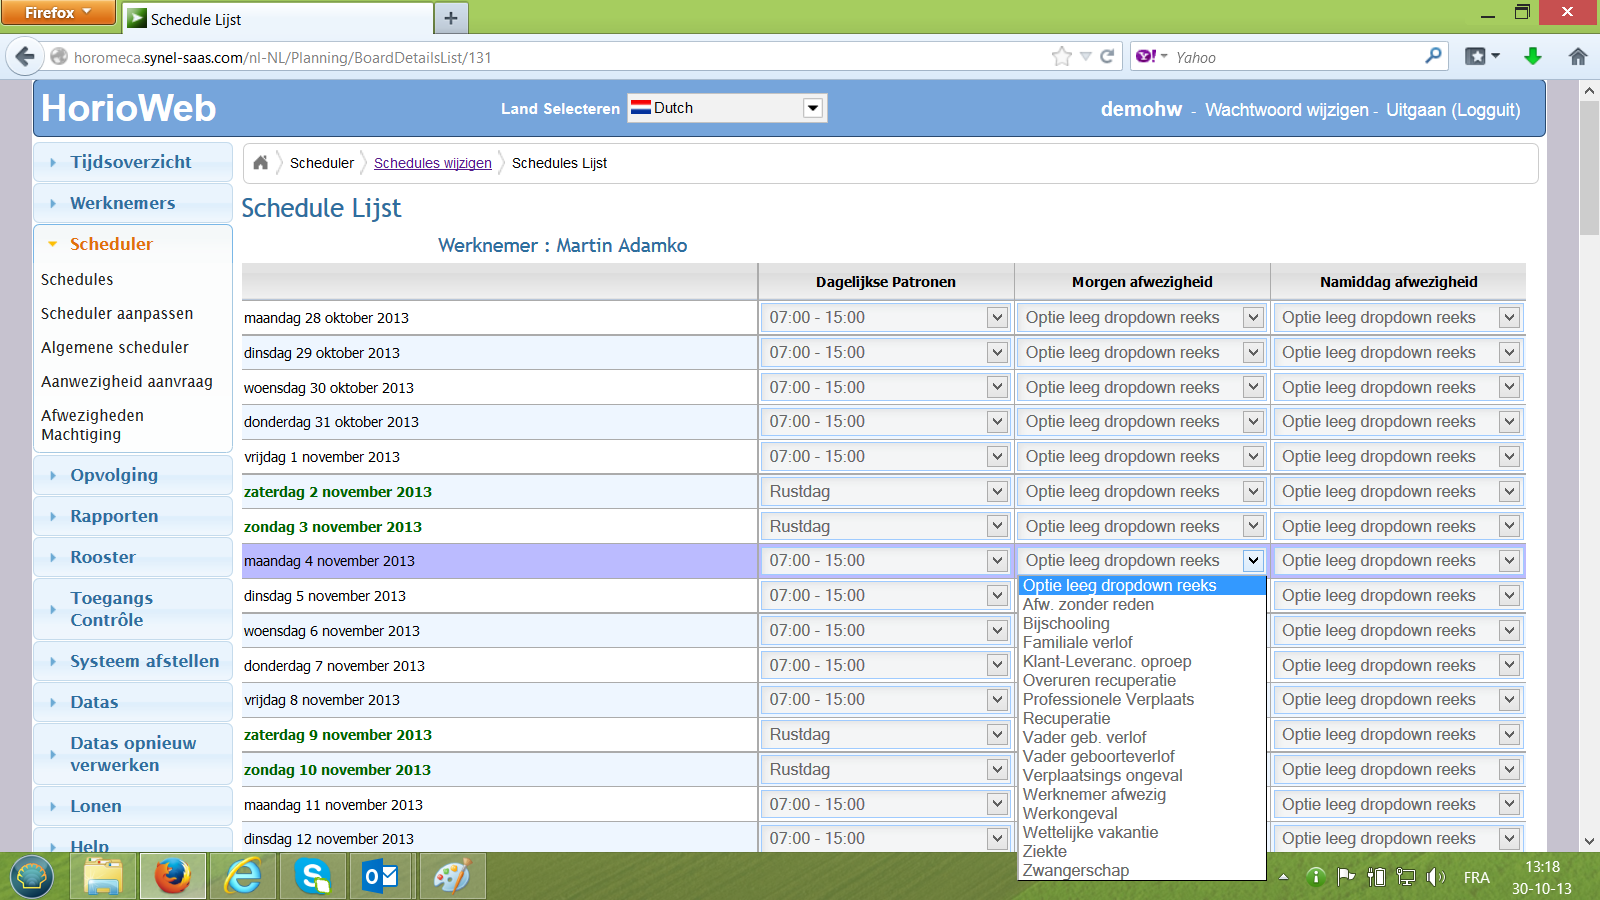1600x900 pixels.
Task: Open Morgen afwezigheid dropdown for dinsdag 29 oktober
Action: tap(1253, 352)
